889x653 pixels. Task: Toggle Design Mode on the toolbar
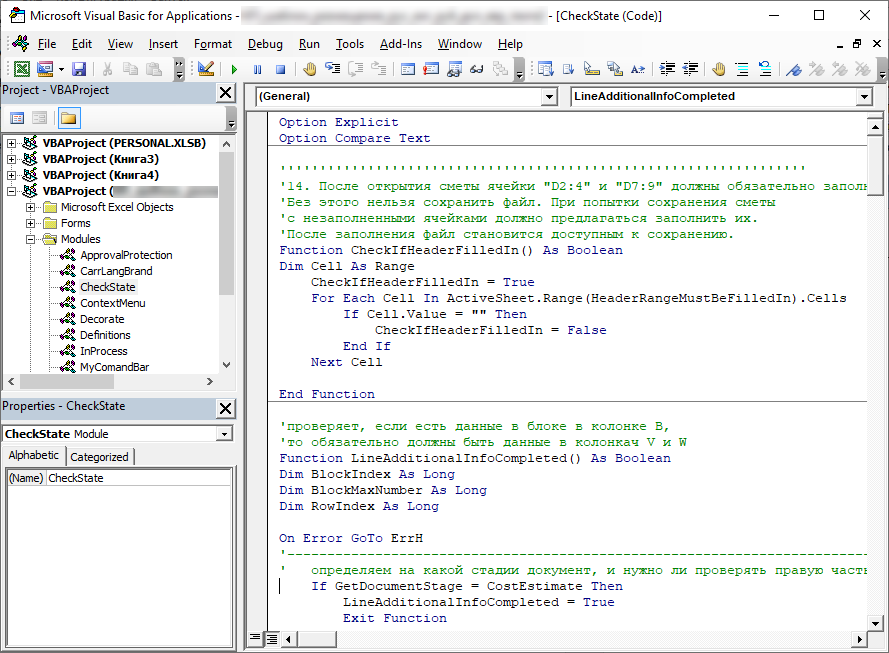(206, 69)
